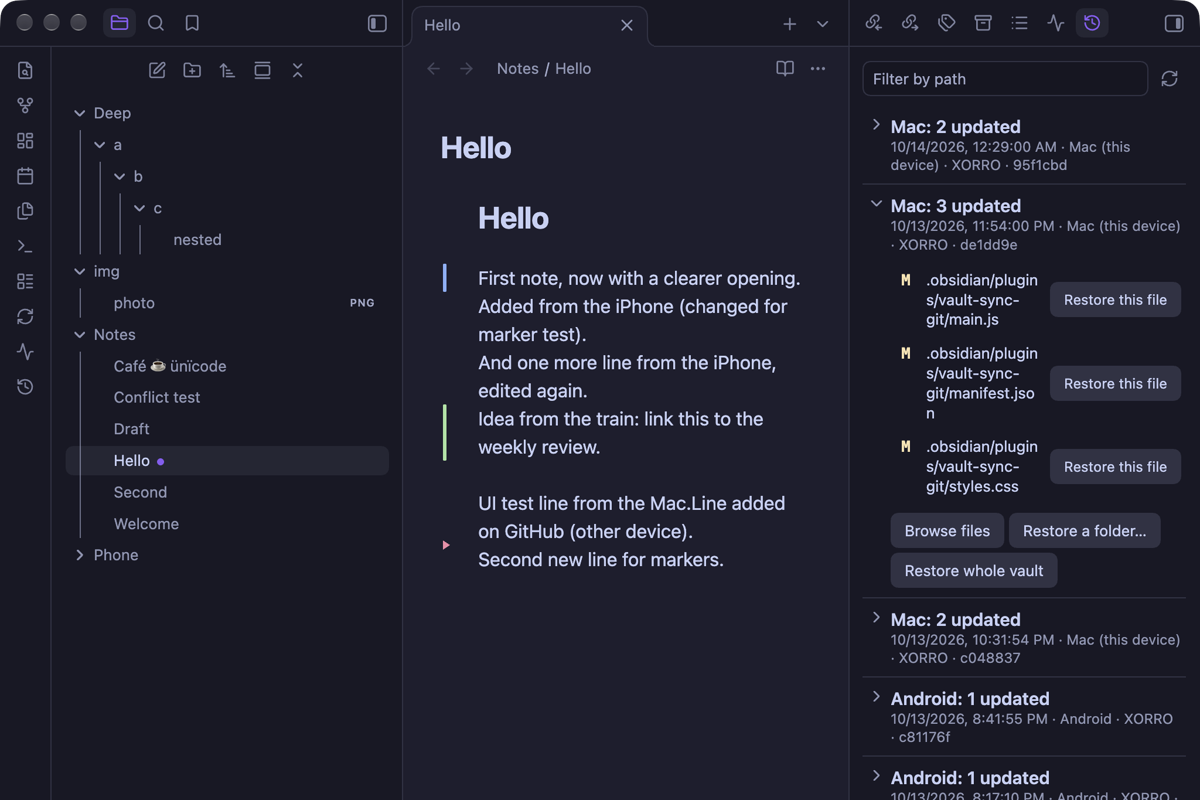
Task: Open the tags pane icon
Action: point(946,23)
